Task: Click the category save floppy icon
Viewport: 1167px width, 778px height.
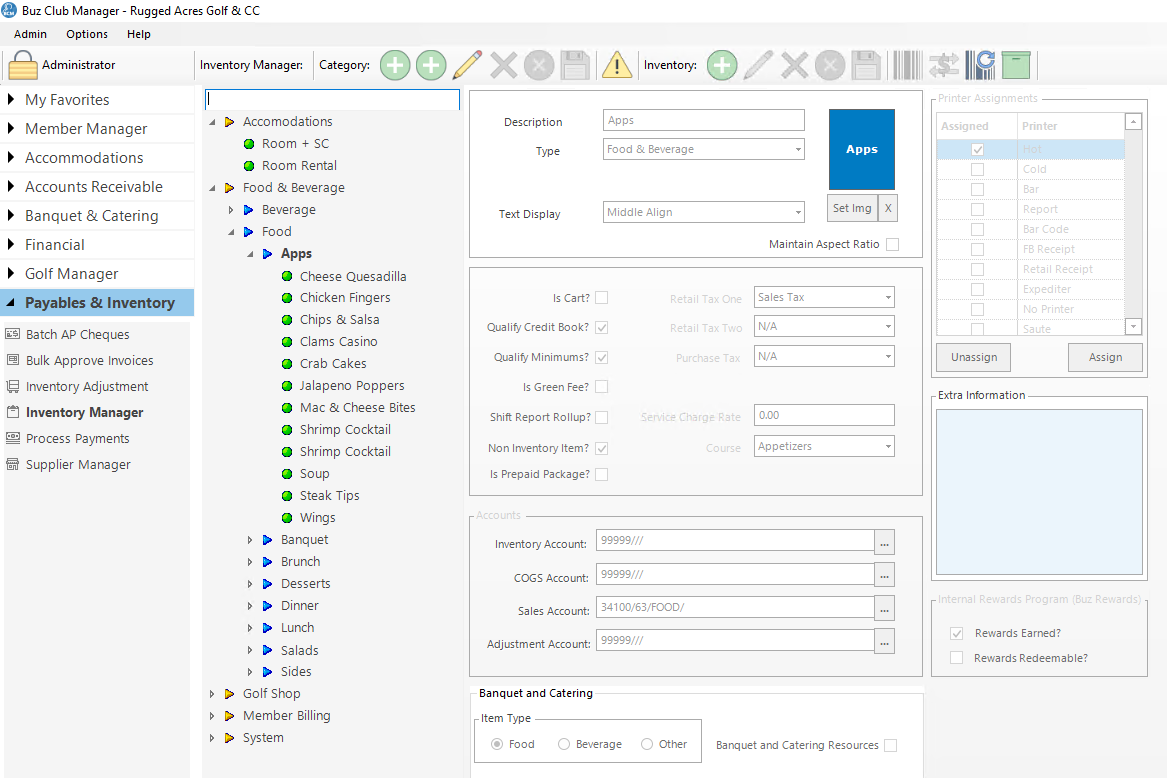Action: click(x=575, y=65)
